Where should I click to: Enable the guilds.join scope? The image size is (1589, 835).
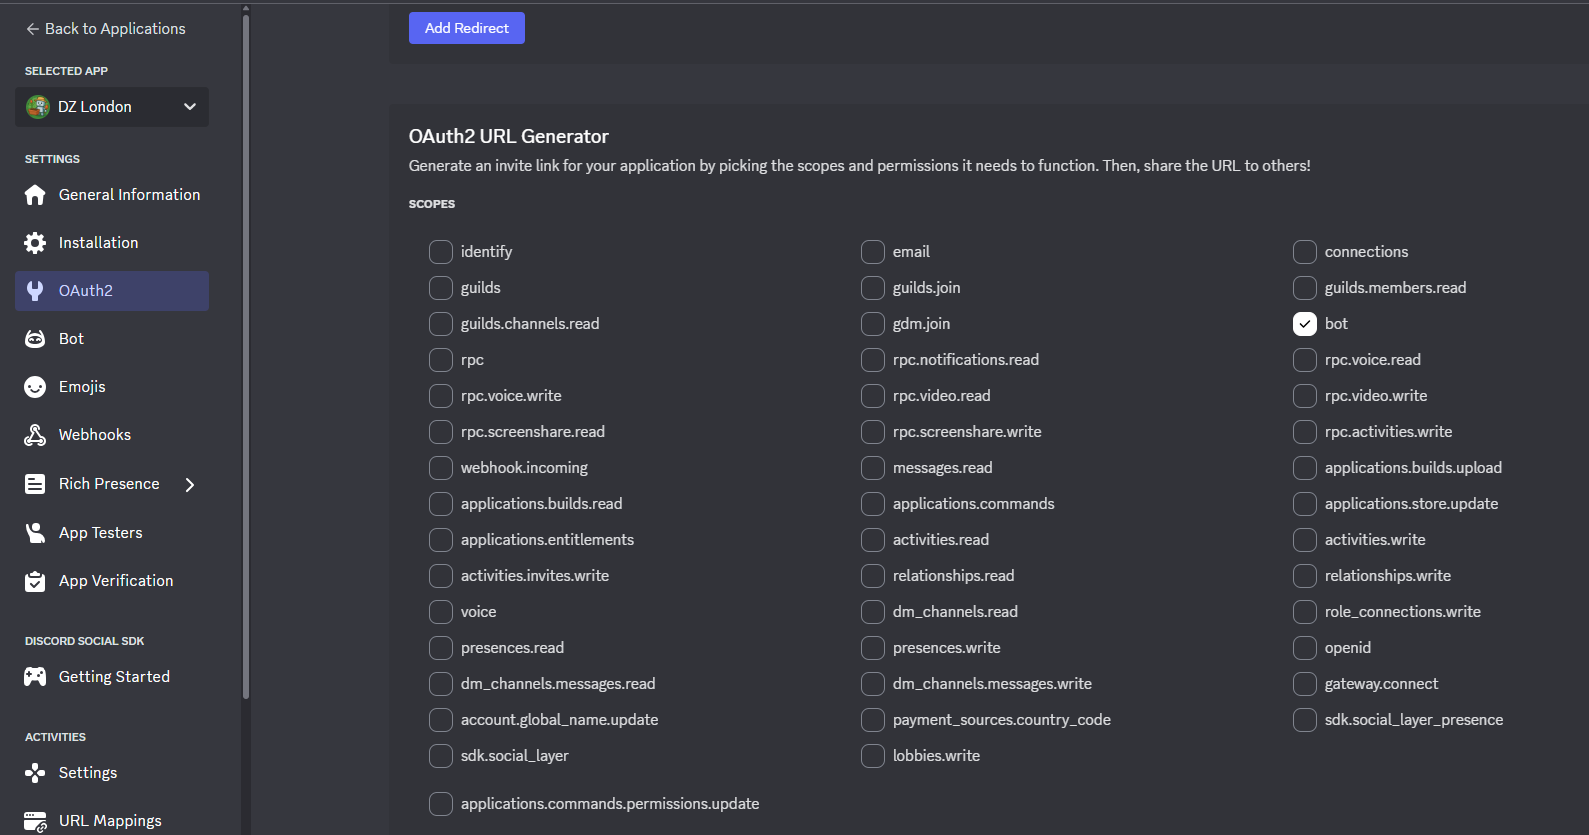pos(873,288)
